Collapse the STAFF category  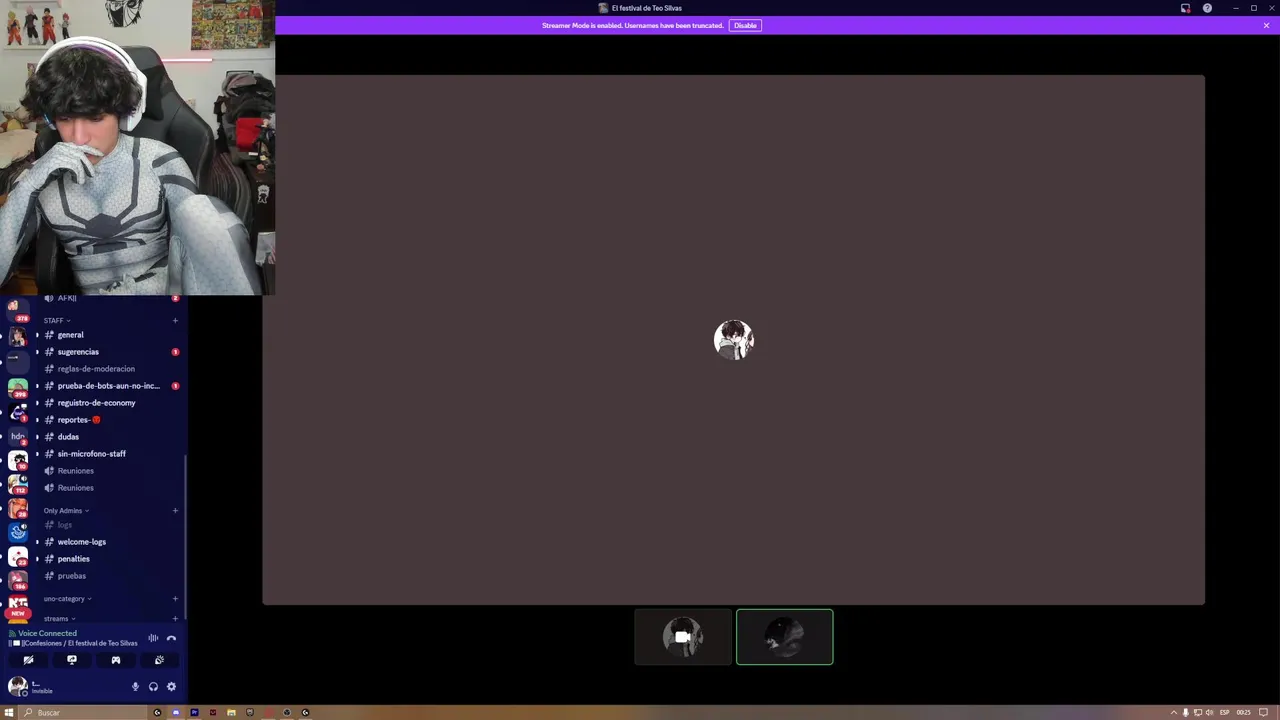point(56,320)
